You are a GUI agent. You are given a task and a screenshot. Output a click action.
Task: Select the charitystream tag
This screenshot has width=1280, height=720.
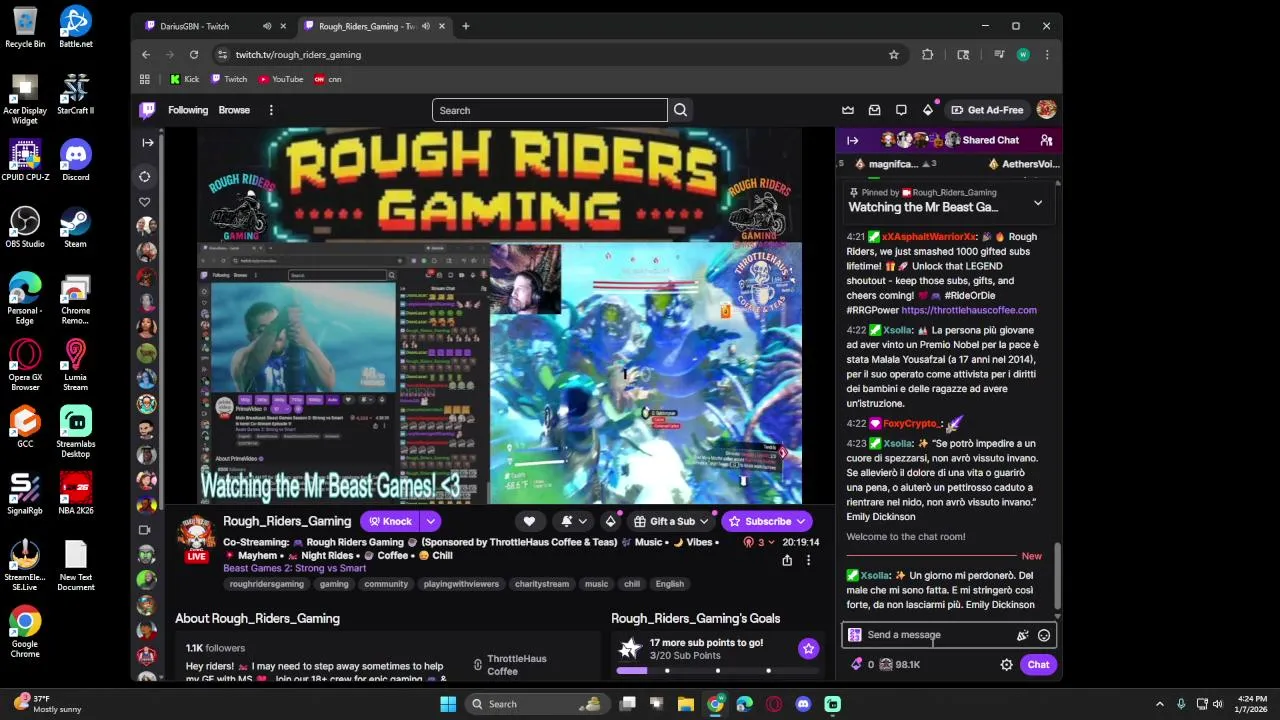[541, 584]
